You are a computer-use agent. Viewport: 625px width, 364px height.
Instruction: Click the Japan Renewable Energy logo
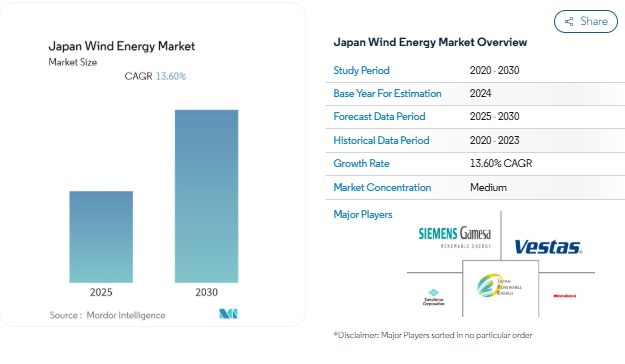tap(500, 285)
